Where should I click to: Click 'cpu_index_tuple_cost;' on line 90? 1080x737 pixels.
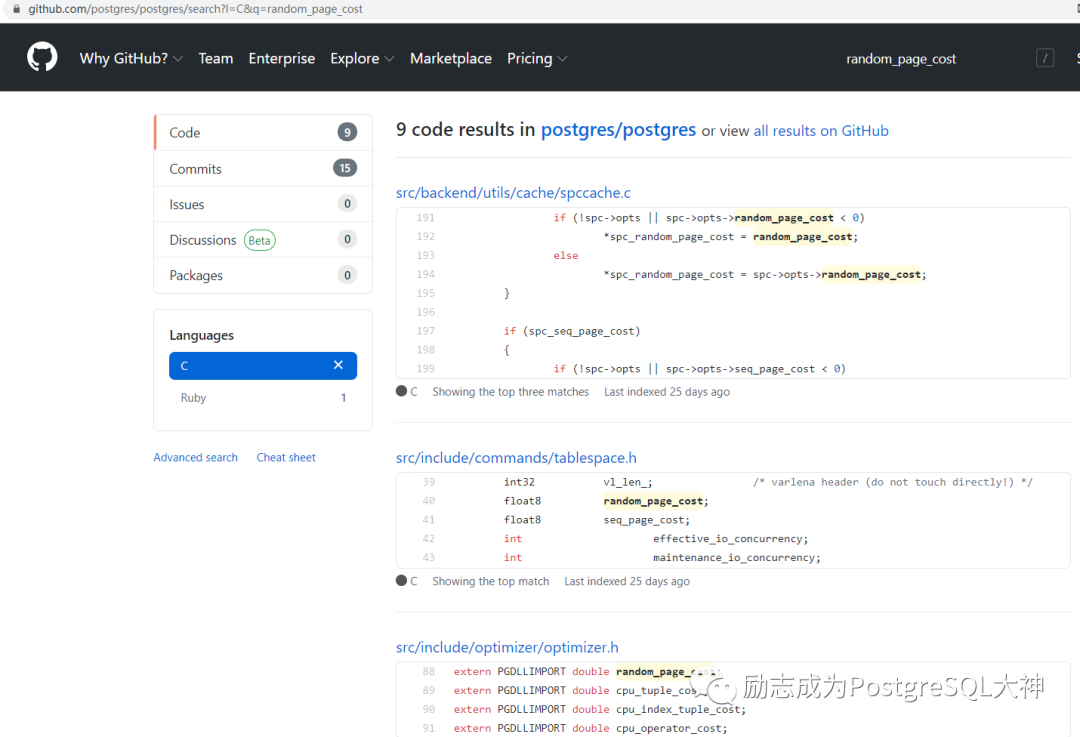(681, 709)
